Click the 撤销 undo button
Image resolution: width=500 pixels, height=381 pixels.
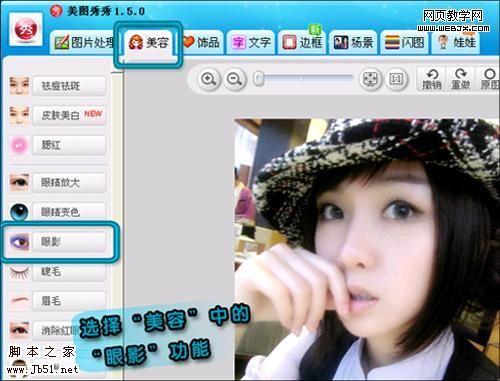click(x=432, y=79)
